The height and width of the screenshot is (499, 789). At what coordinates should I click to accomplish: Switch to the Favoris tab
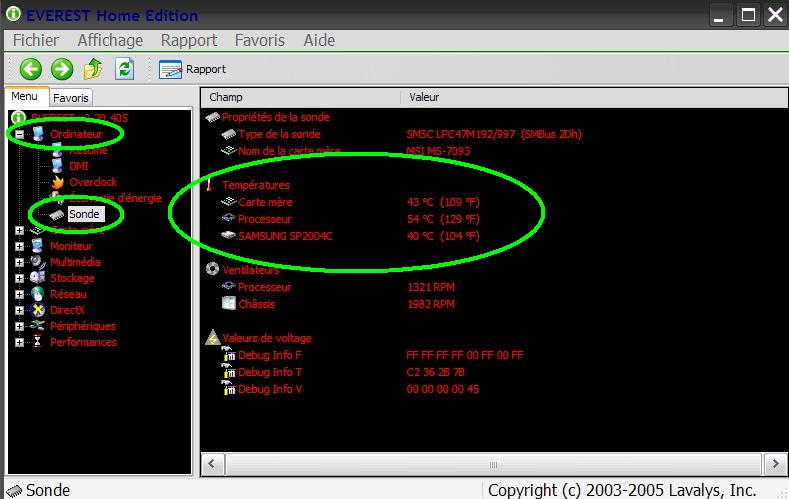click(x=70, y=98)
